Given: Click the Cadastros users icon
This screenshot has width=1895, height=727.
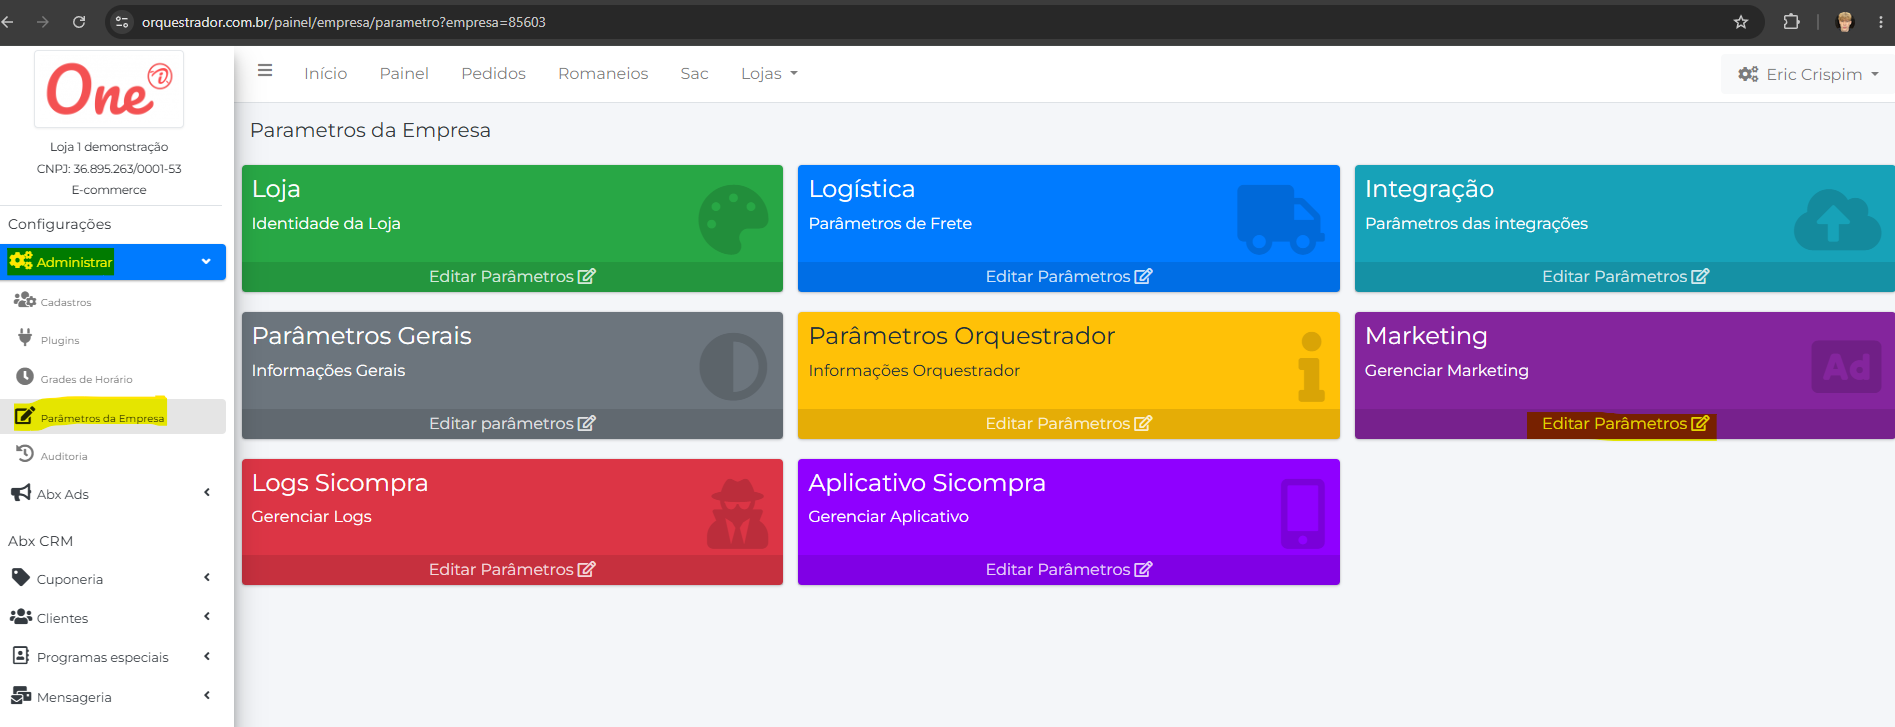Looking at the screenshot, I should pos(25,299).
